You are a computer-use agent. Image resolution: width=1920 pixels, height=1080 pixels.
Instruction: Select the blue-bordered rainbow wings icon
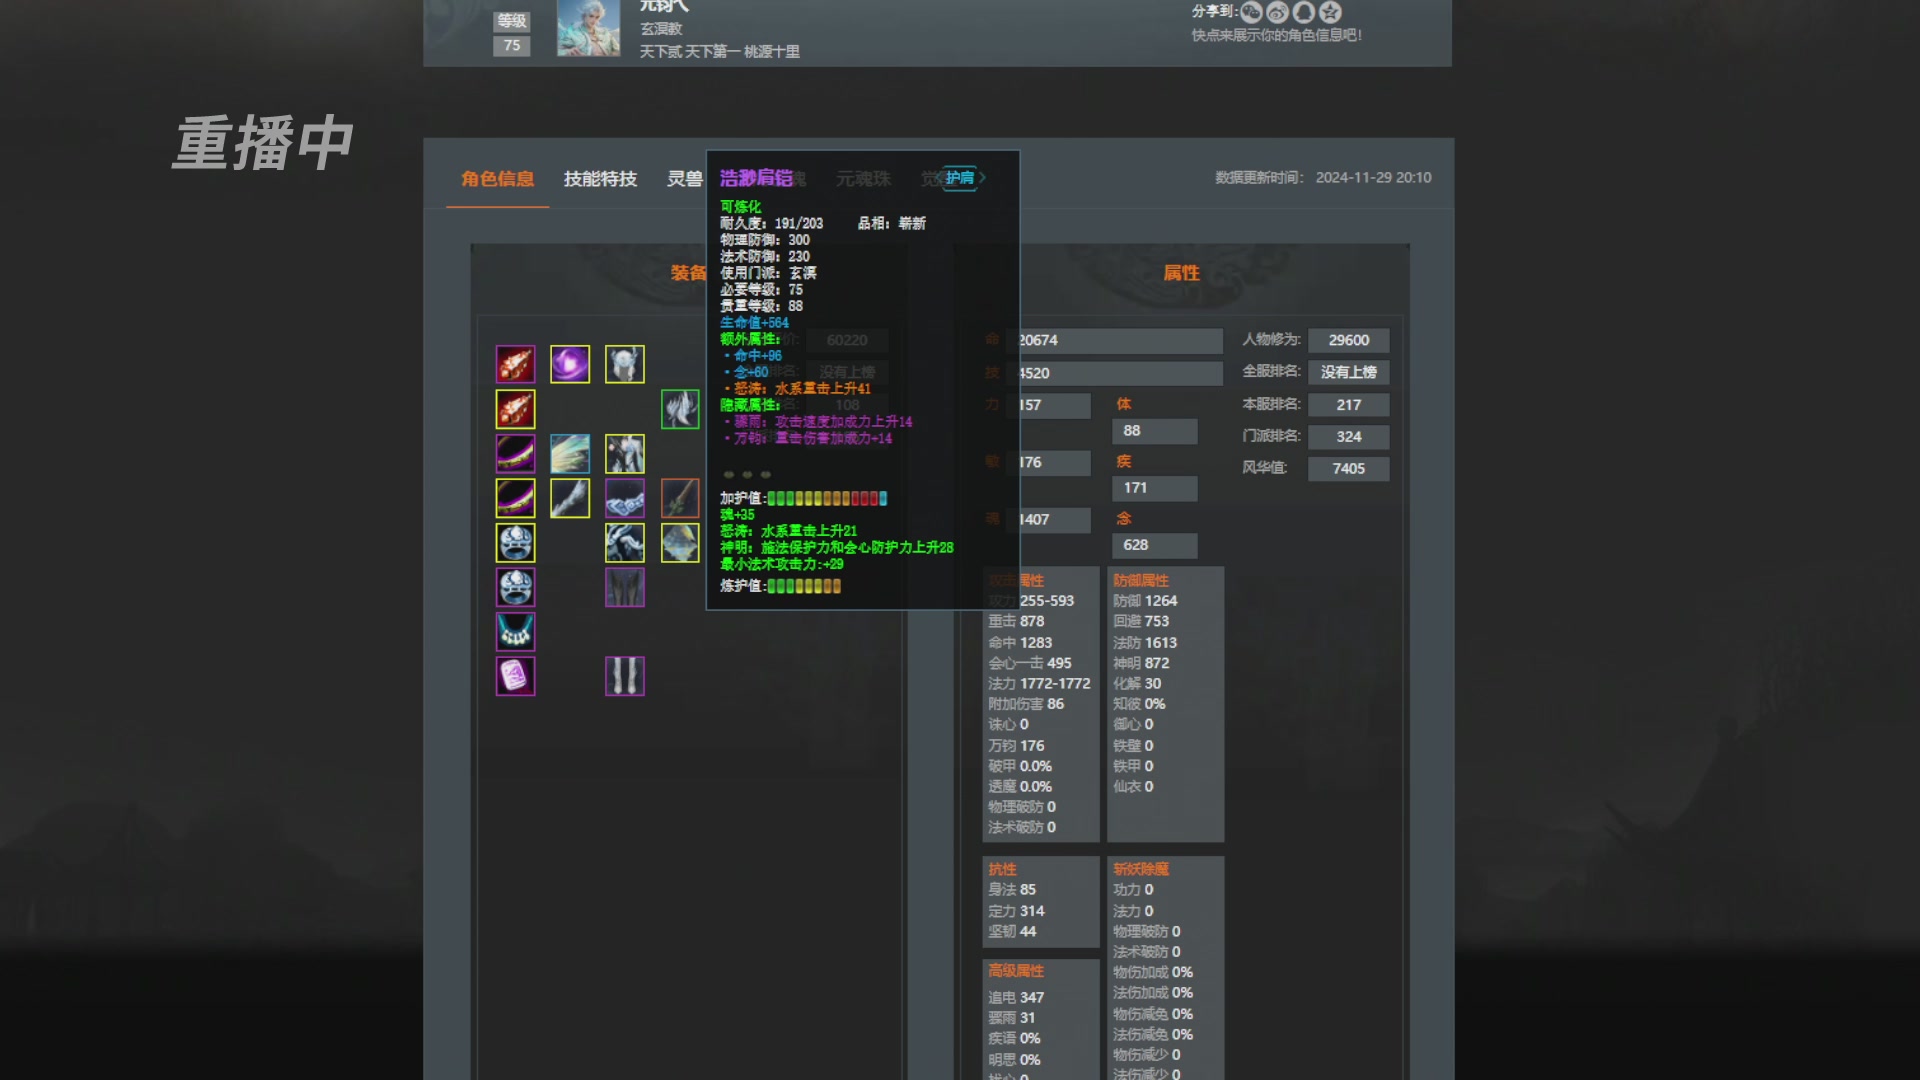570,454
